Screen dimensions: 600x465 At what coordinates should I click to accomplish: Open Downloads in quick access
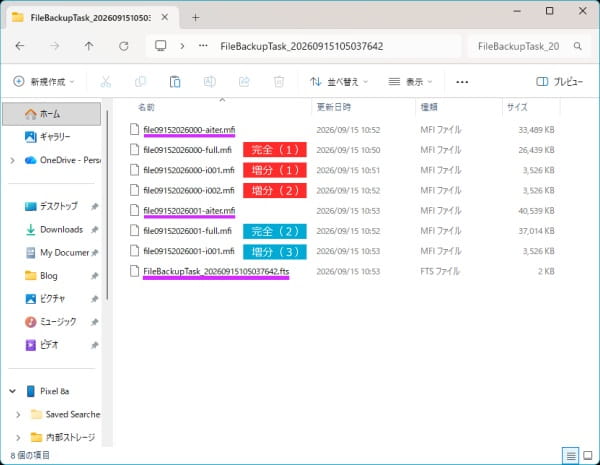(52, 230)
